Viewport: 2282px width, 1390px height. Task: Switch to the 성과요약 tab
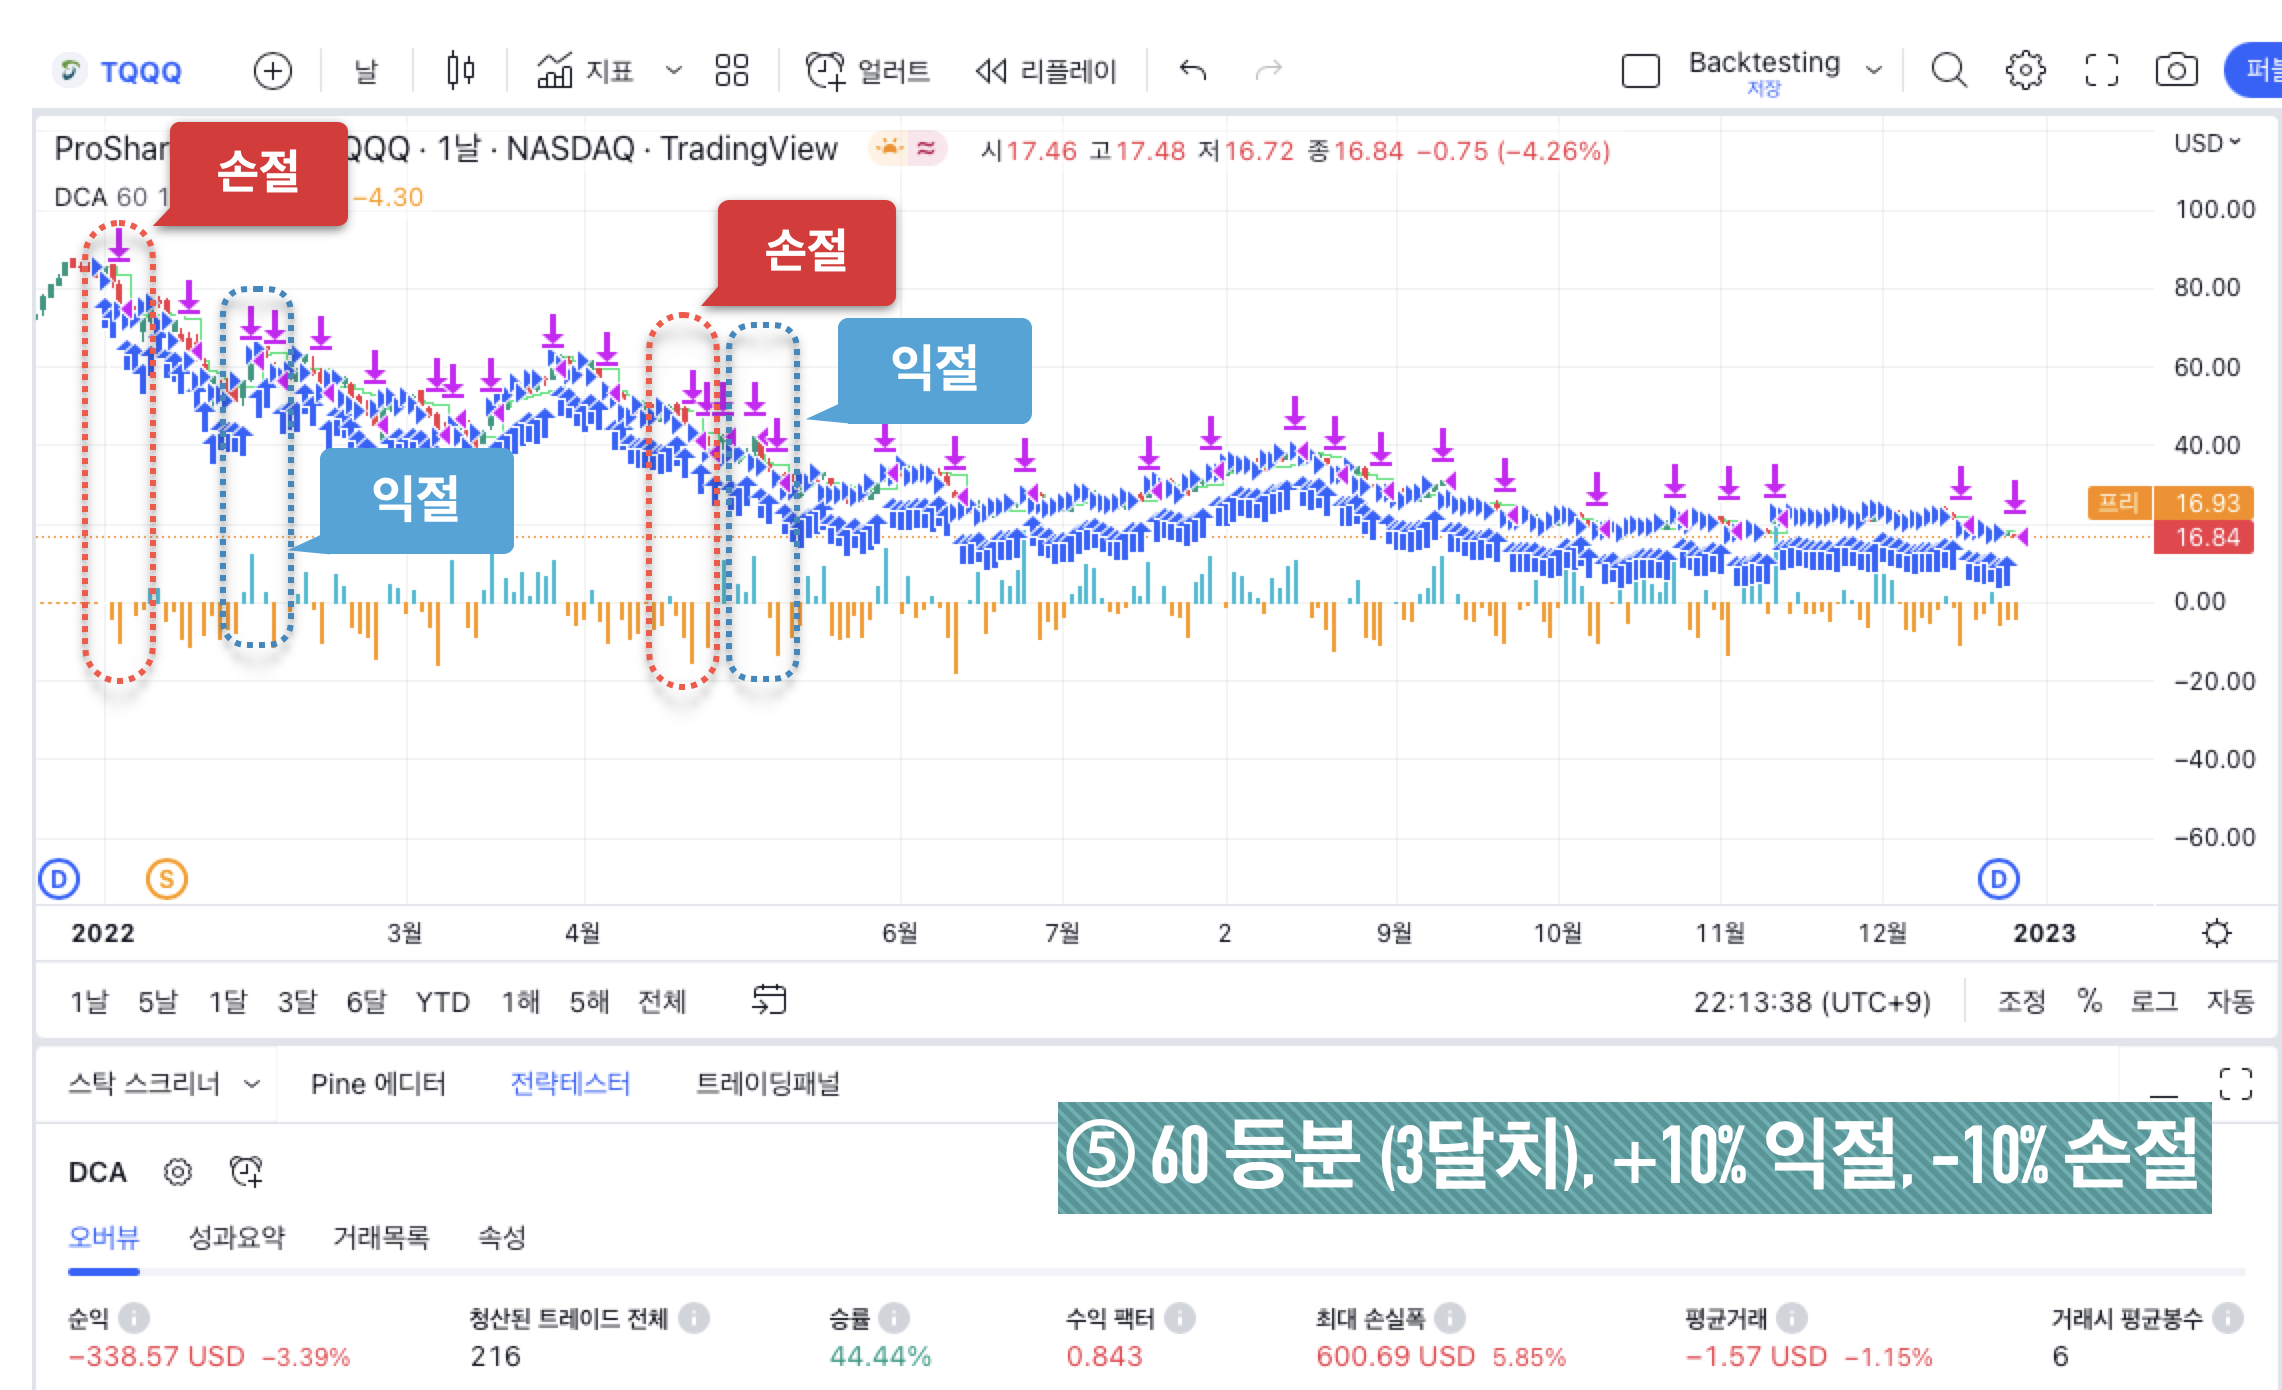(237, 1238)
